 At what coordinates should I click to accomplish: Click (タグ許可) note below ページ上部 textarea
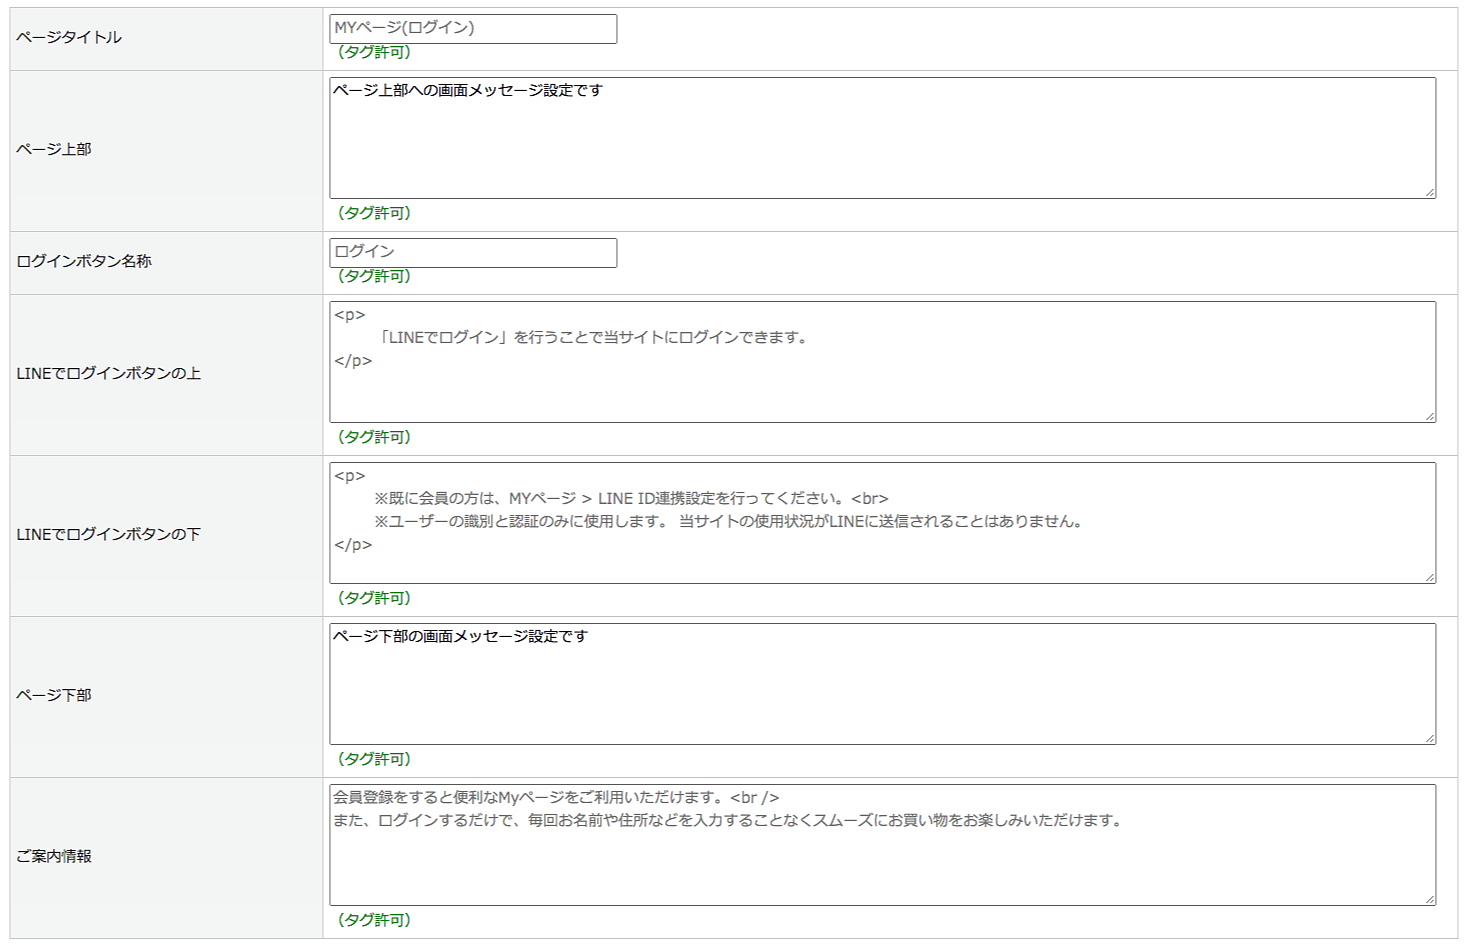point(374,213)
